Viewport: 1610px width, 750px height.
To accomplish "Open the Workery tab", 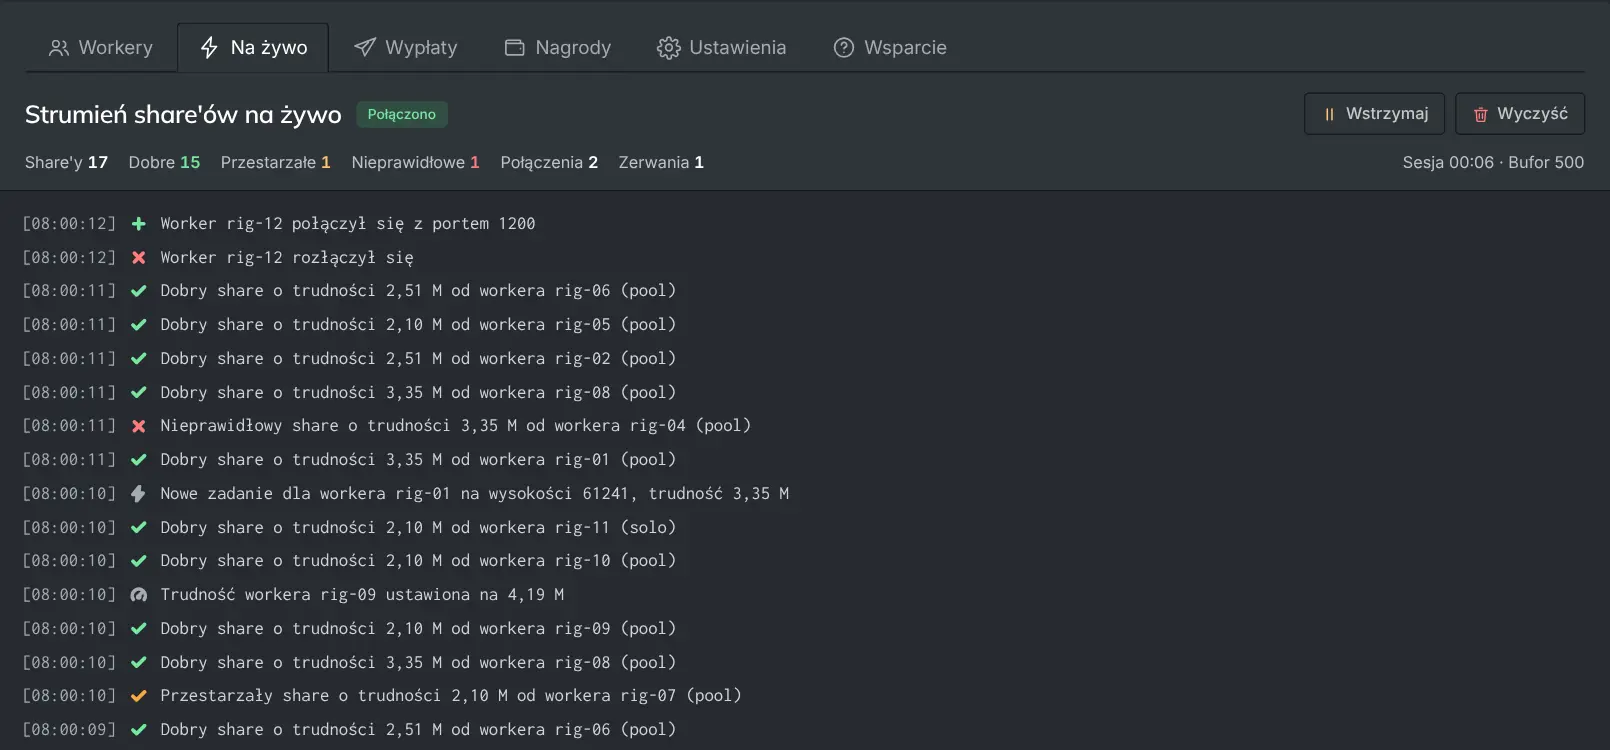I will coord(101,47).
